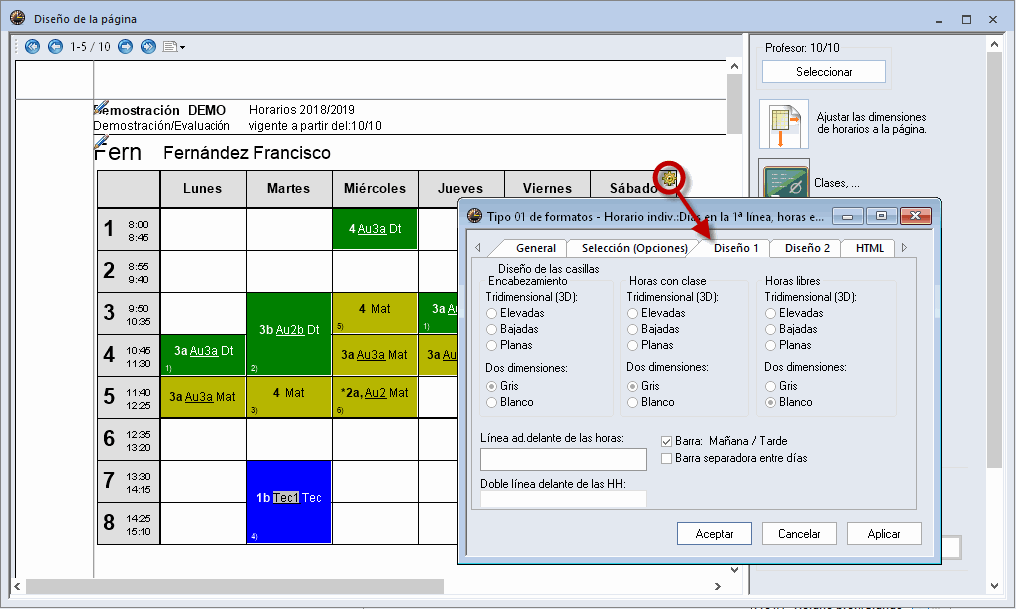Go to next page arrow
Image resolution: width=1016 pixels, height=609 pixels.
(126, 47)
